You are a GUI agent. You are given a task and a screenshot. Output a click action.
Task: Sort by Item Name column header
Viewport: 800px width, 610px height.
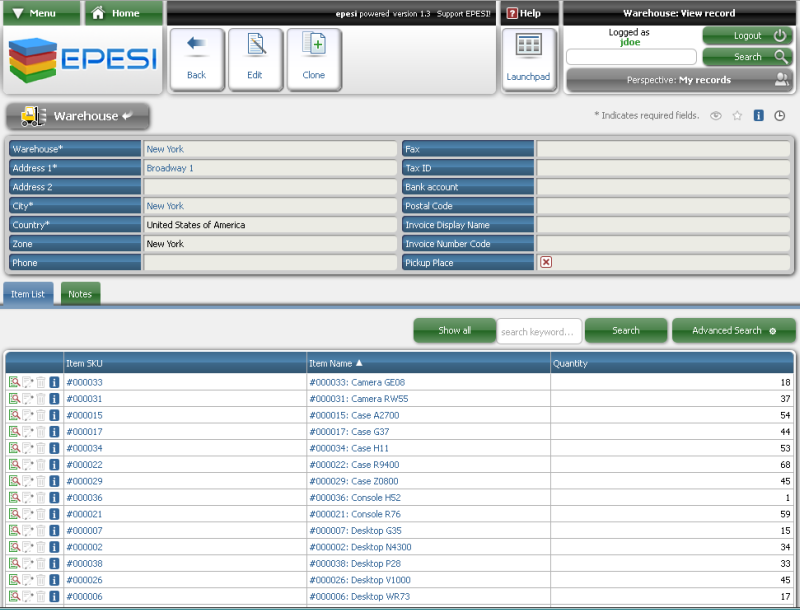click(336, 363)
